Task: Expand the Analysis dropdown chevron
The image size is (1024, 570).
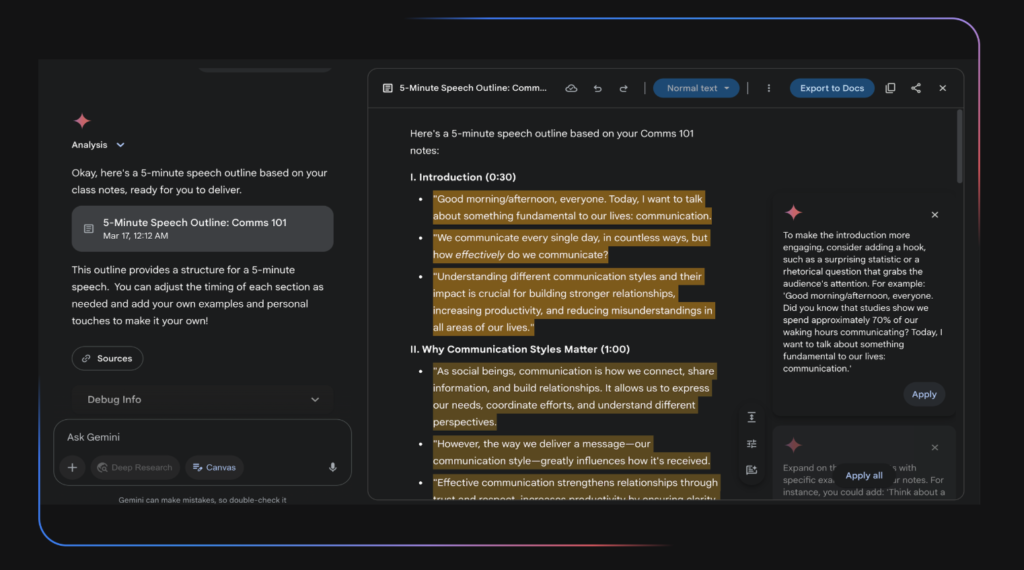Action: pos(120,145)
